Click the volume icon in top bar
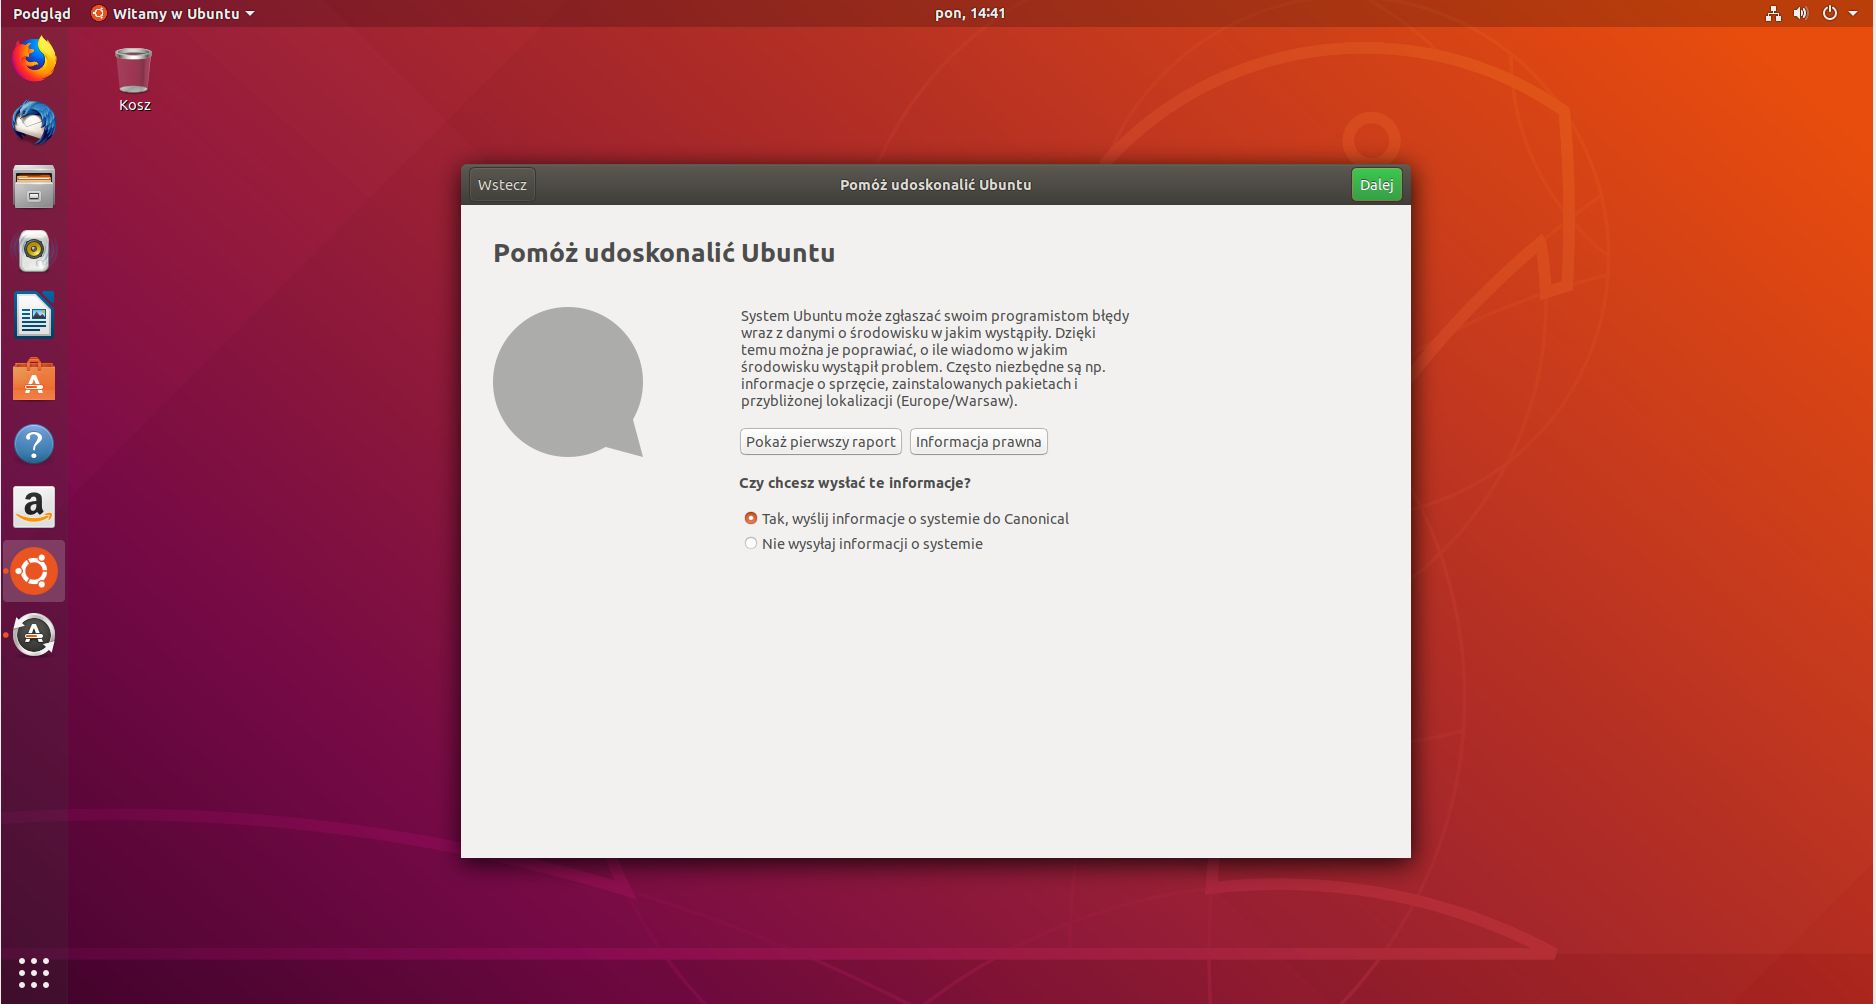Image resolution: width=1876 pixels, height=1004 pixels. (x=1799, y=13)
